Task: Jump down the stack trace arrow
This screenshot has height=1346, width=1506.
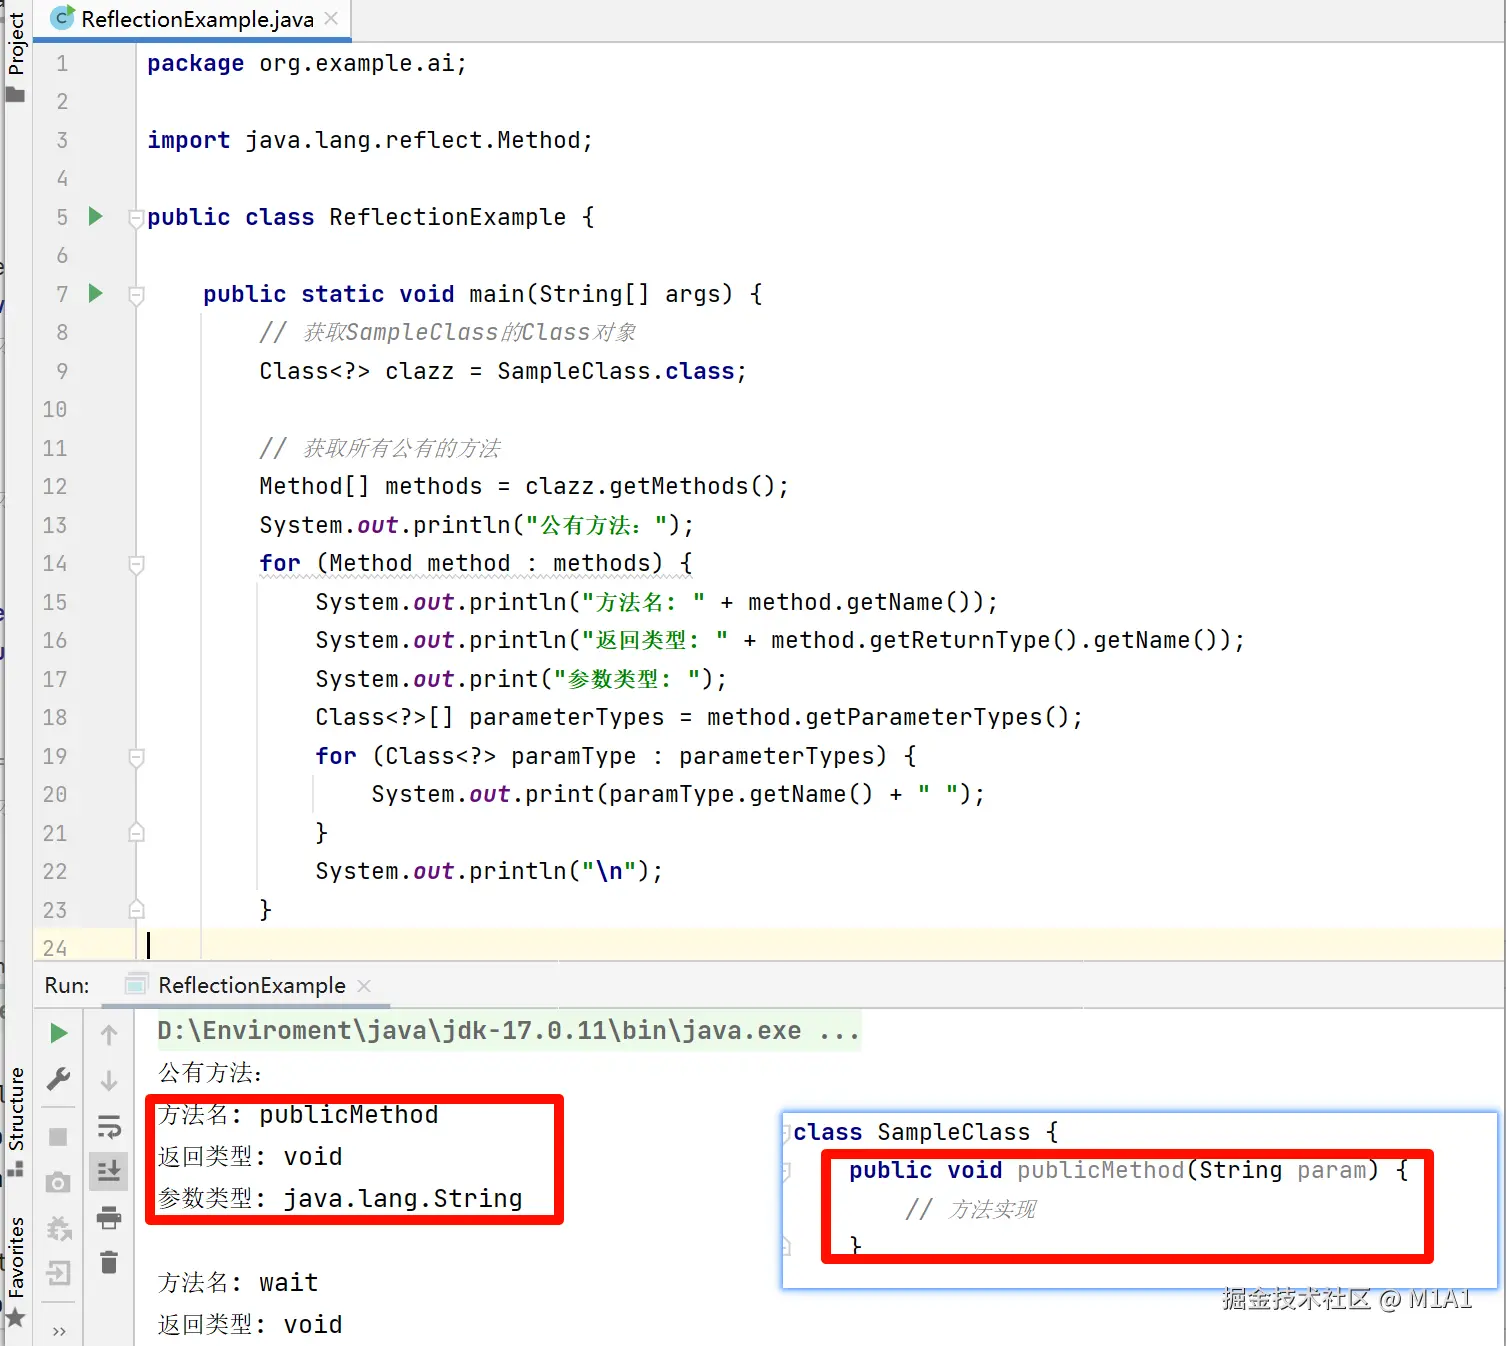Action: (x=109, y=1081)
